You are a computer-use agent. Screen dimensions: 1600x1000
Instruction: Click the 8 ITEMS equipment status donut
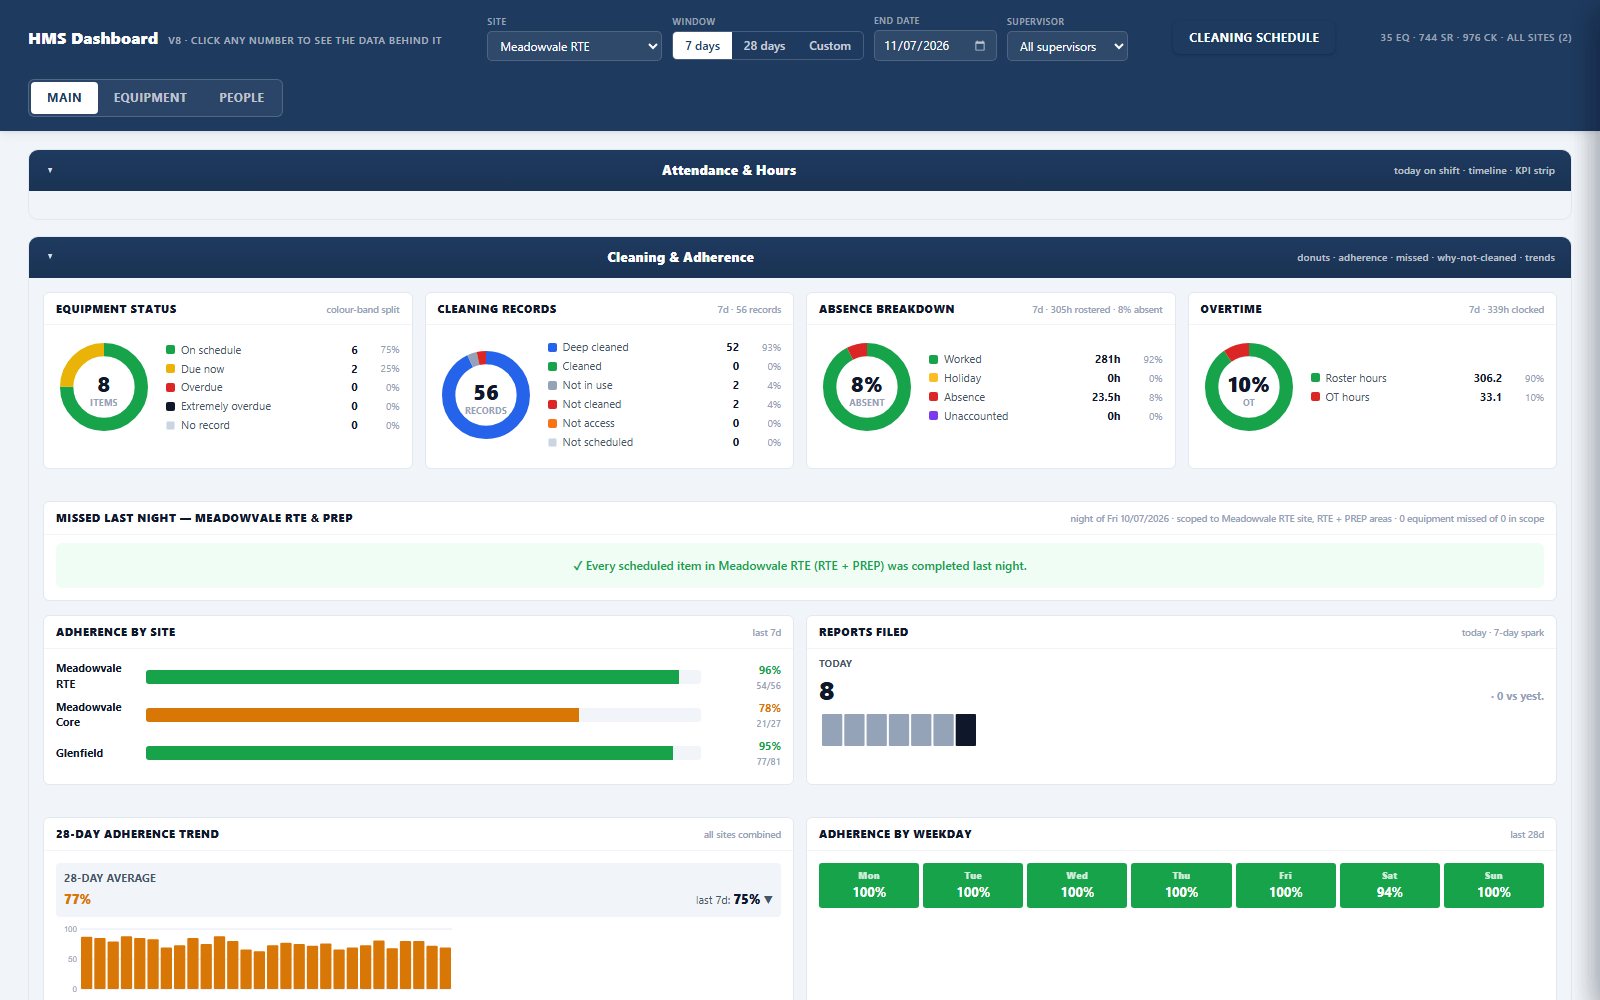[x=104, y=387]
